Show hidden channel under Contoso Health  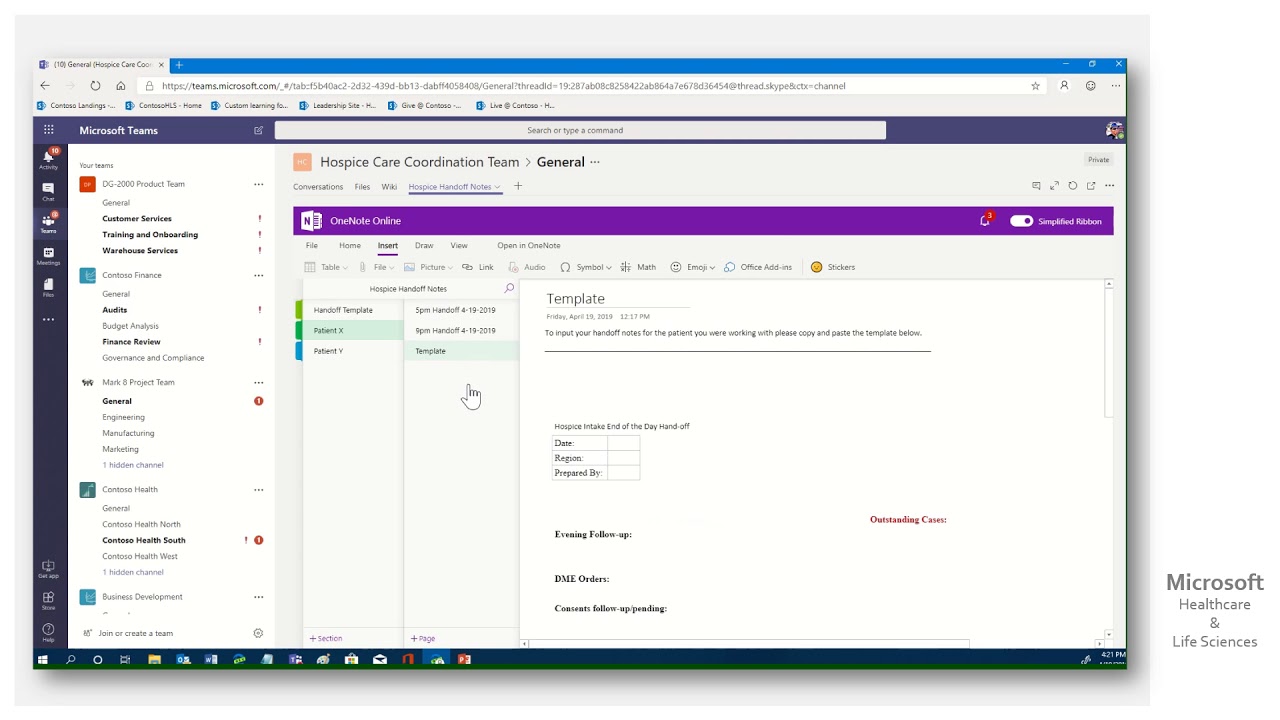pos(133,572)
